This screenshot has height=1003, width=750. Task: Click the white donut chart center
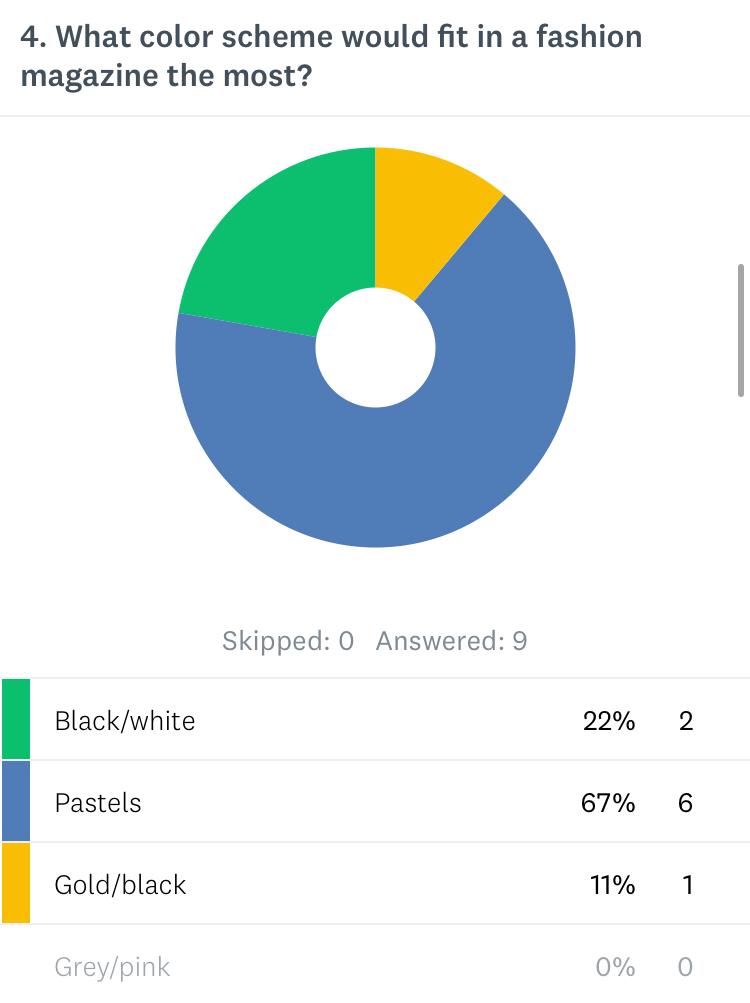point(375,348)
